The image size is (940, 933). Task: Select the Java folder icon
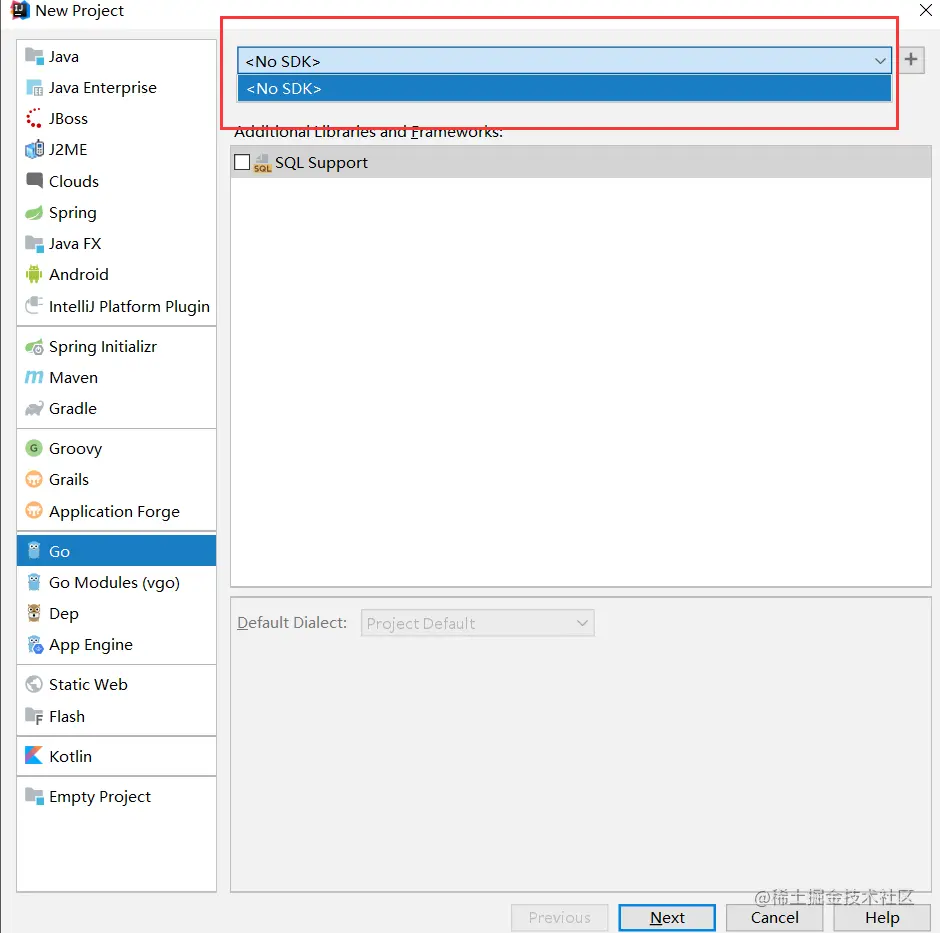pos(34,57)
